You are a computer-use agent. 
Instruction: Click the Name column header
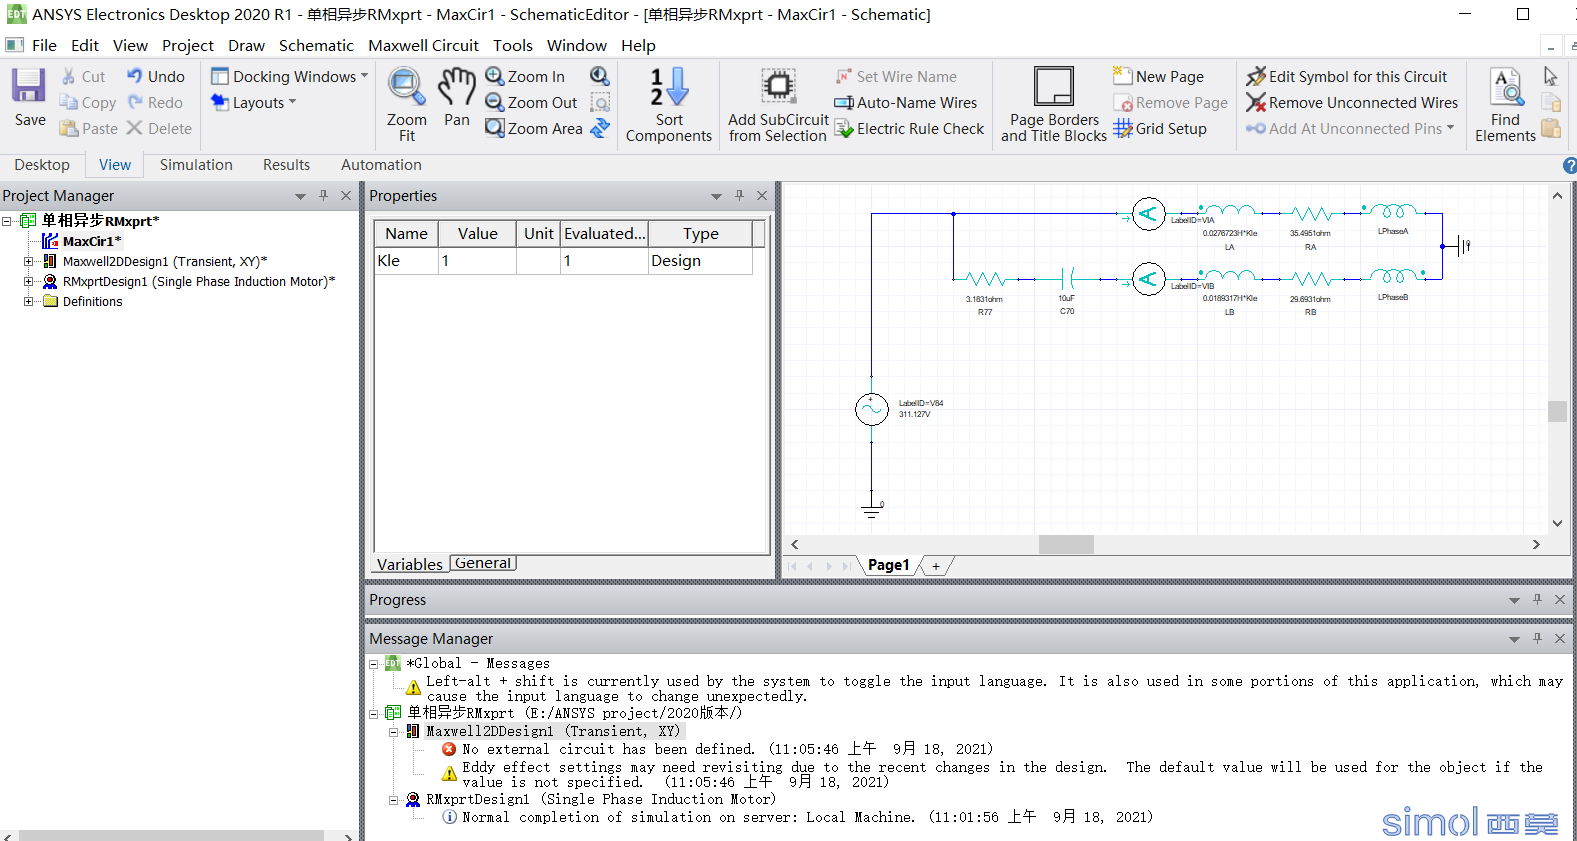coord(406,234)
